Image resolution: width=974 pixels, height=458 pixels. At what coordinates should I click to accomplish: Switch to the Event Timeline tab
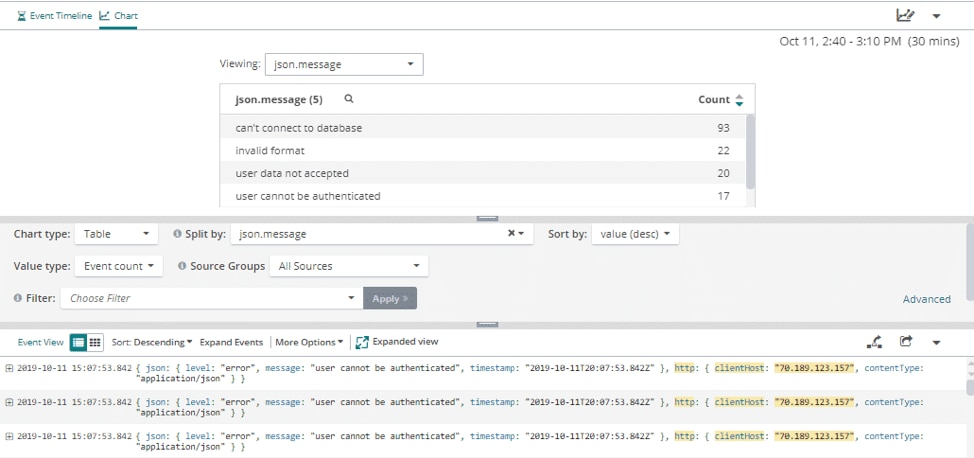pyautogui.click(x=55, y=16)
